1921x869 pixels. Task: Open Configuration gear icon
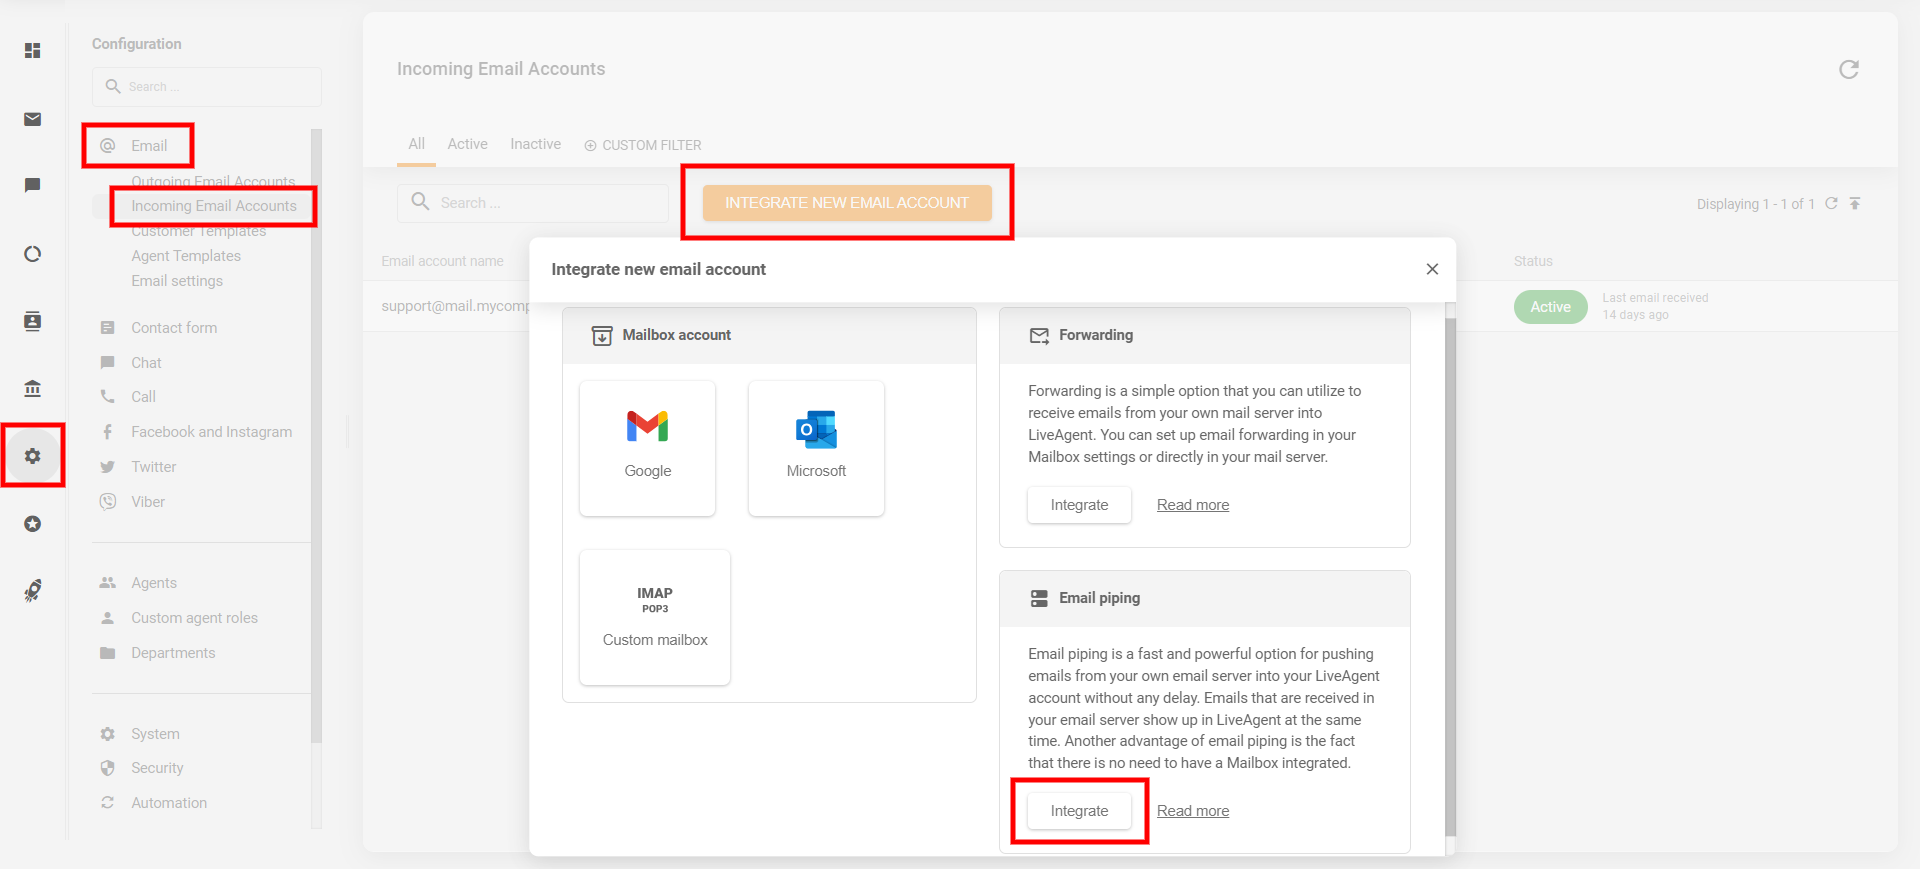(x=33, y=456)
